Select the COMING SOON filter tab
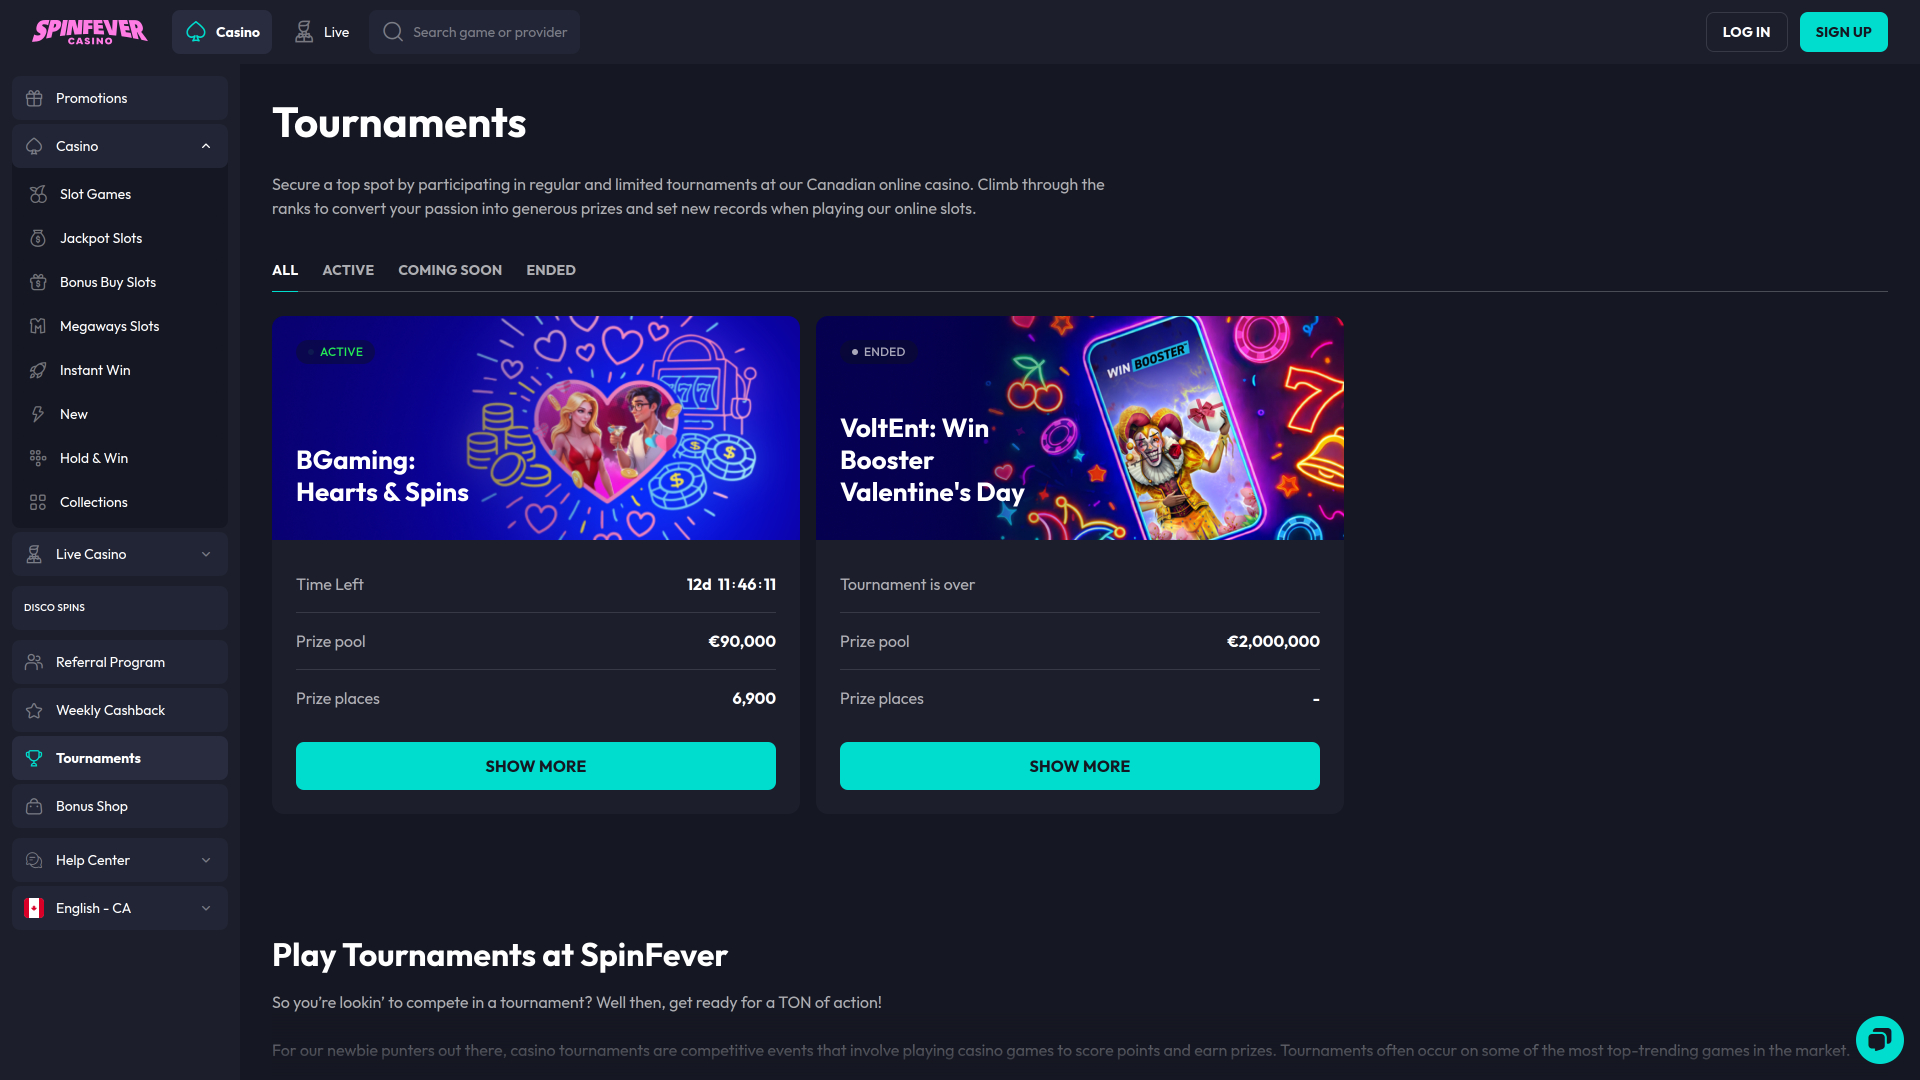This screenshot has width=1920, height=1080. pos(449,270)
